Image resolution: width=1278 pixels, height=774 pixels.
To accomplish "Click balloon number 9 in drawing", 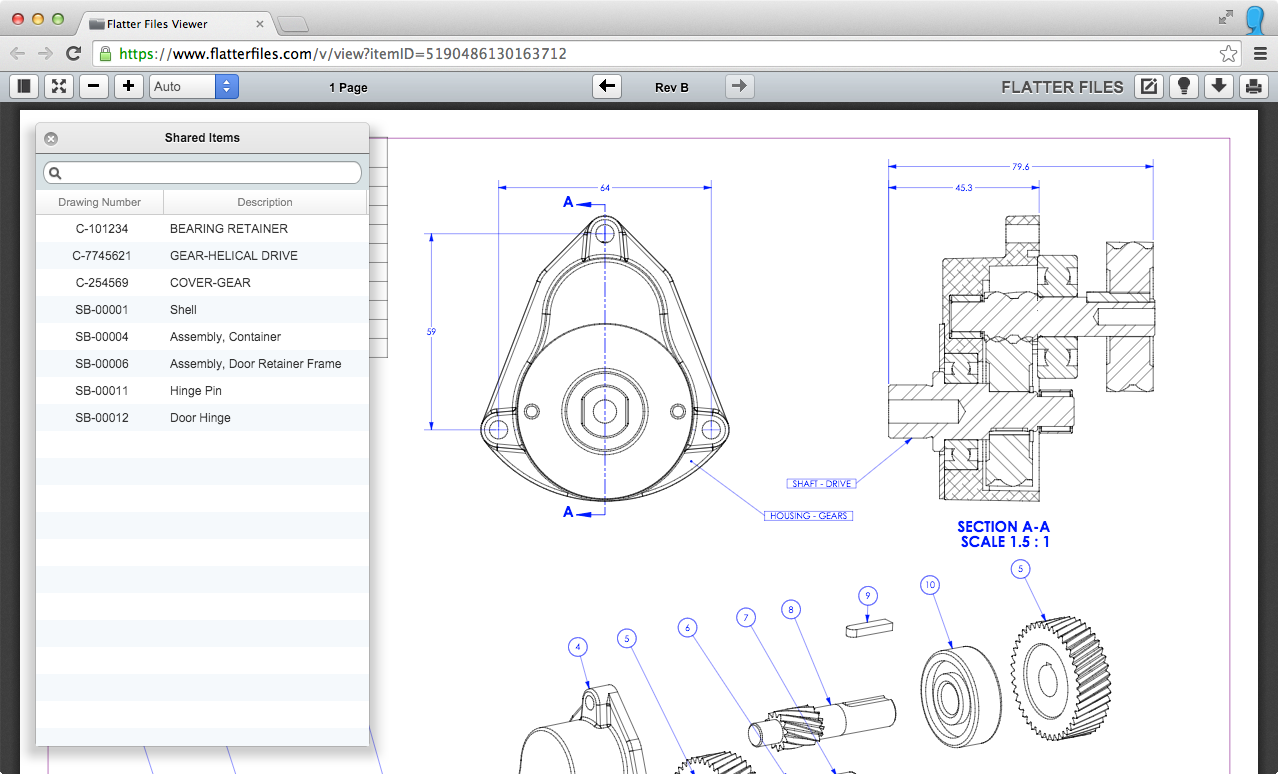I will click(x=868, y=596).
